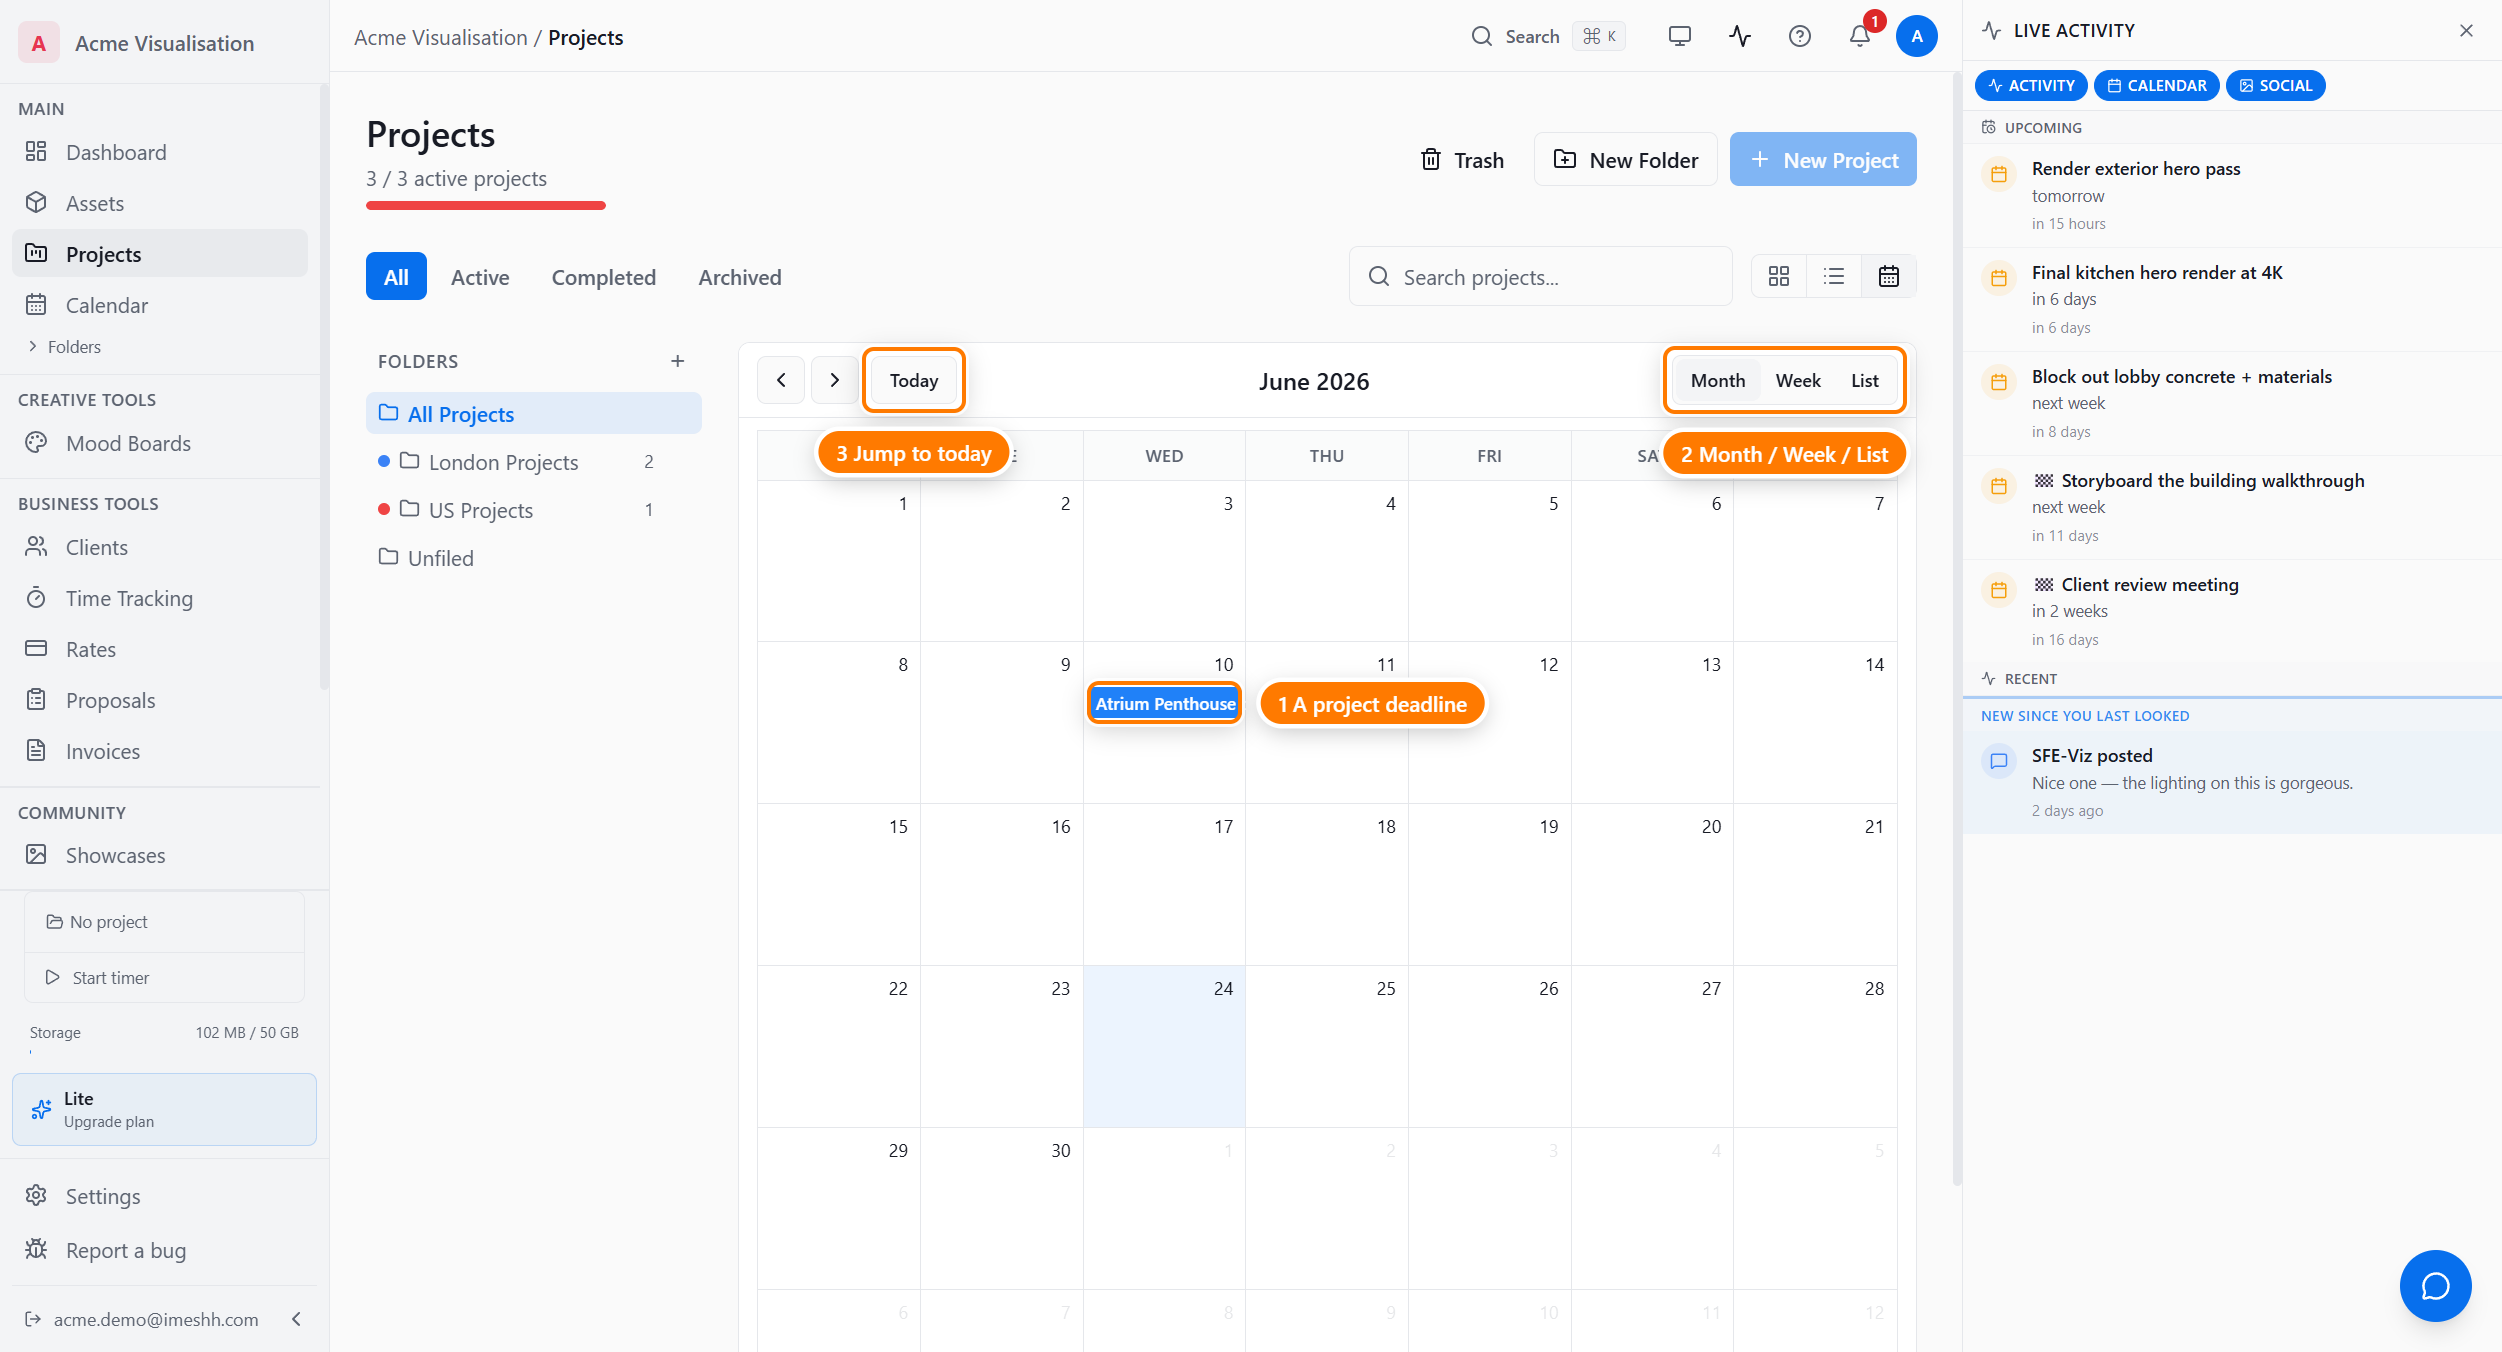Screen dimensions: 2502x1352
Task: Select Week calendar view
Action: [1798, 380]
